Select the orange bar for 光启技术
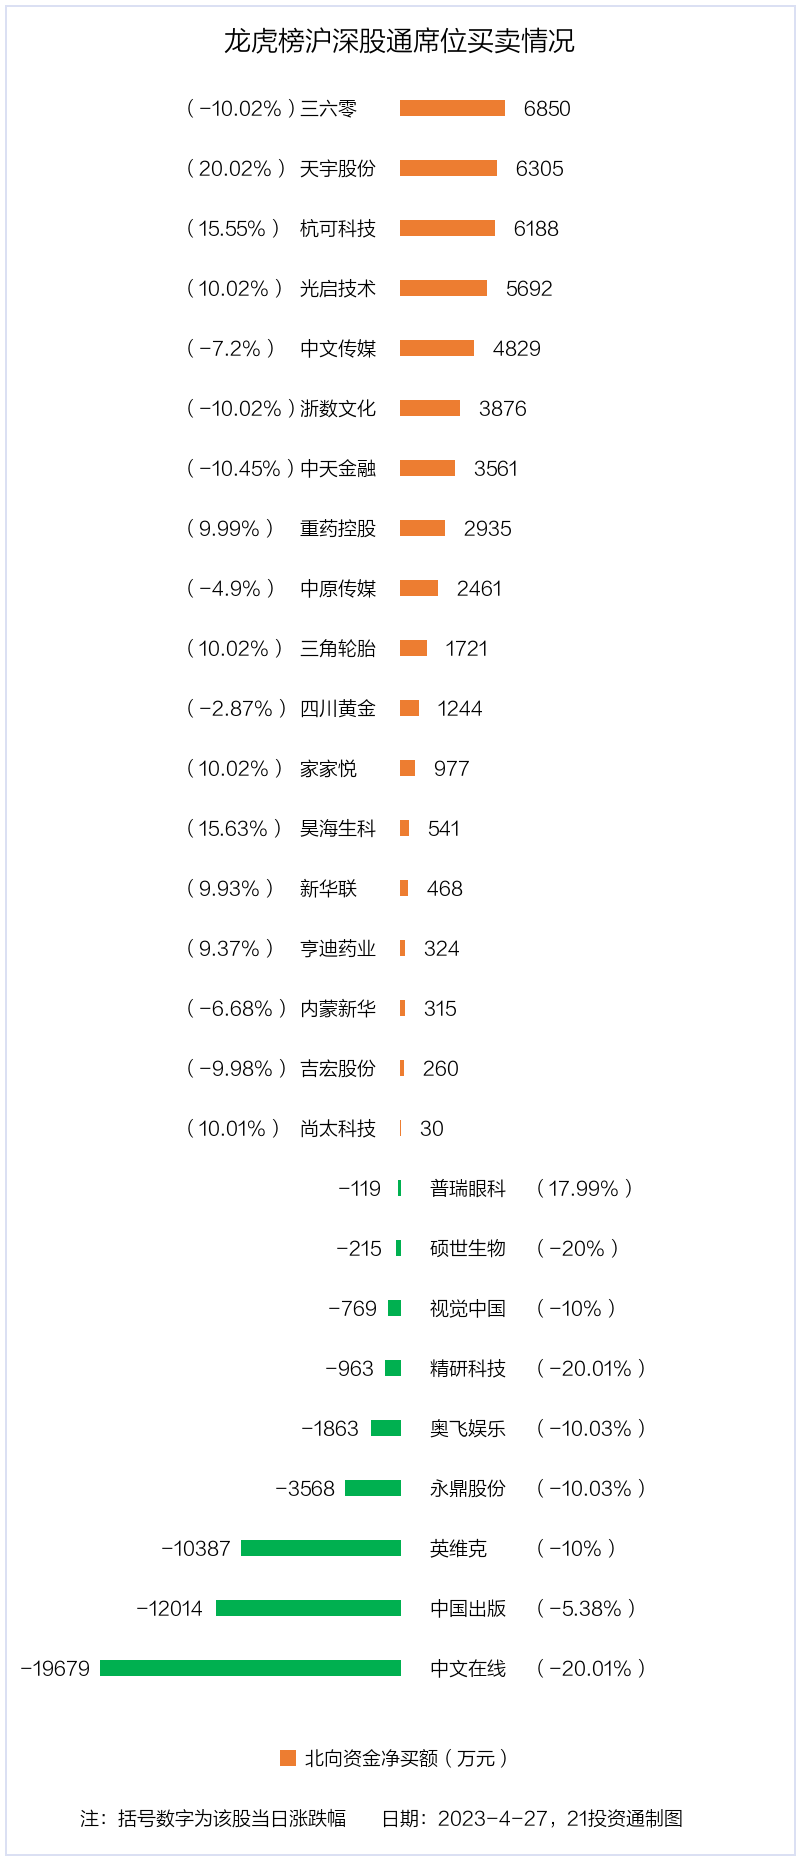Image resolution: width=800 pixels, height=1860 pixels. pyautogui.click(x=443, y=288)
